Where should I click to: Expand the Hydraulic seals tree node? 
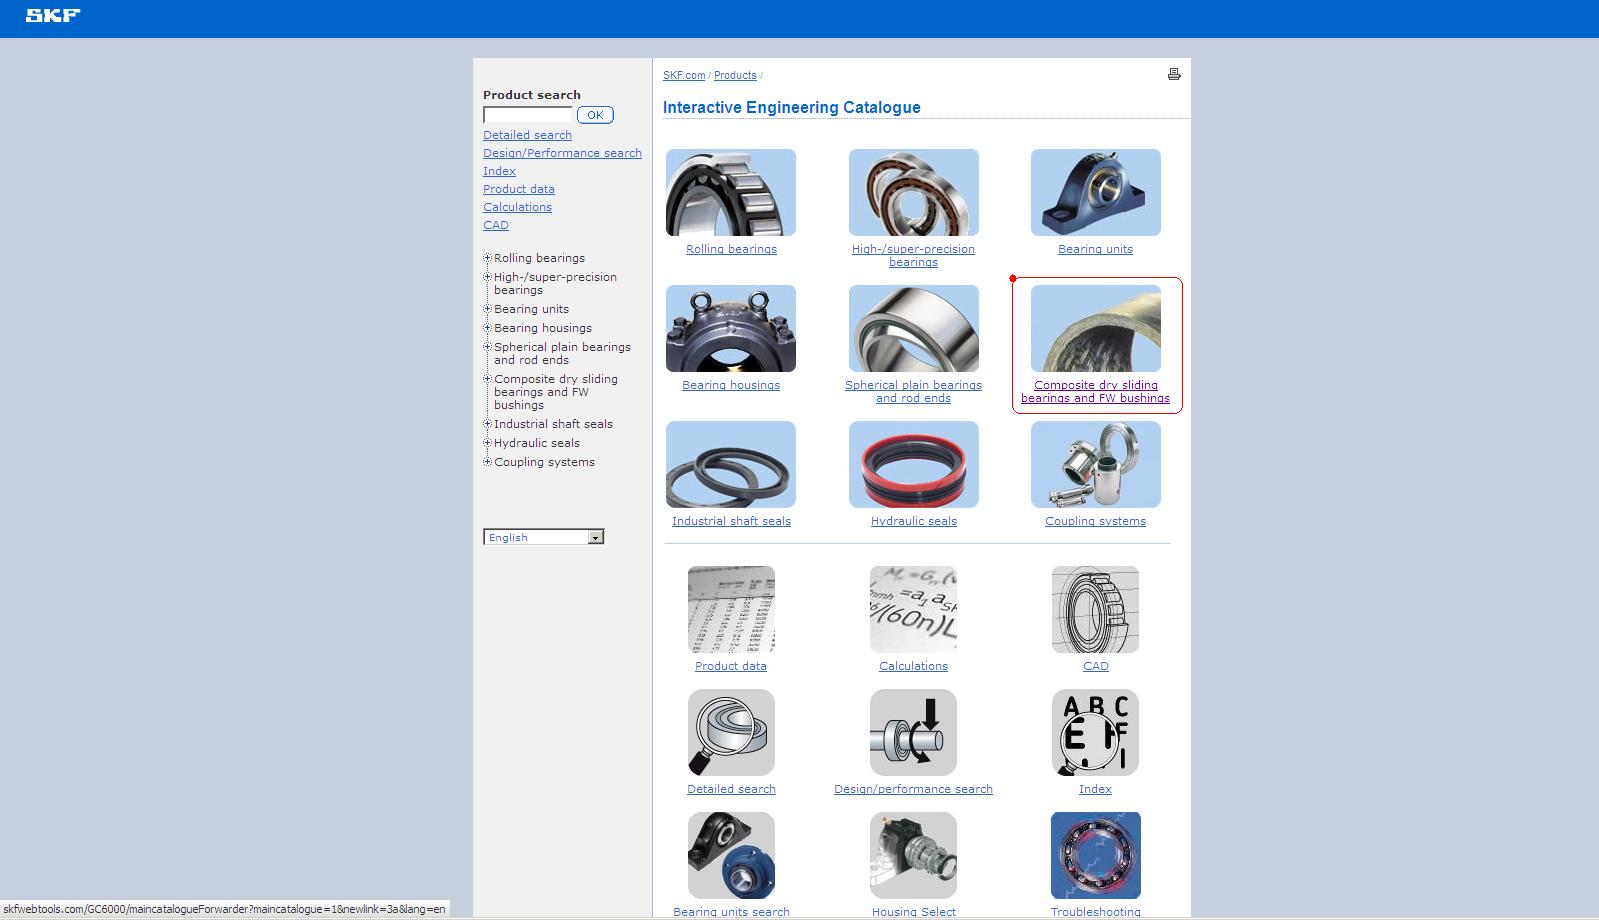point(487,443)
